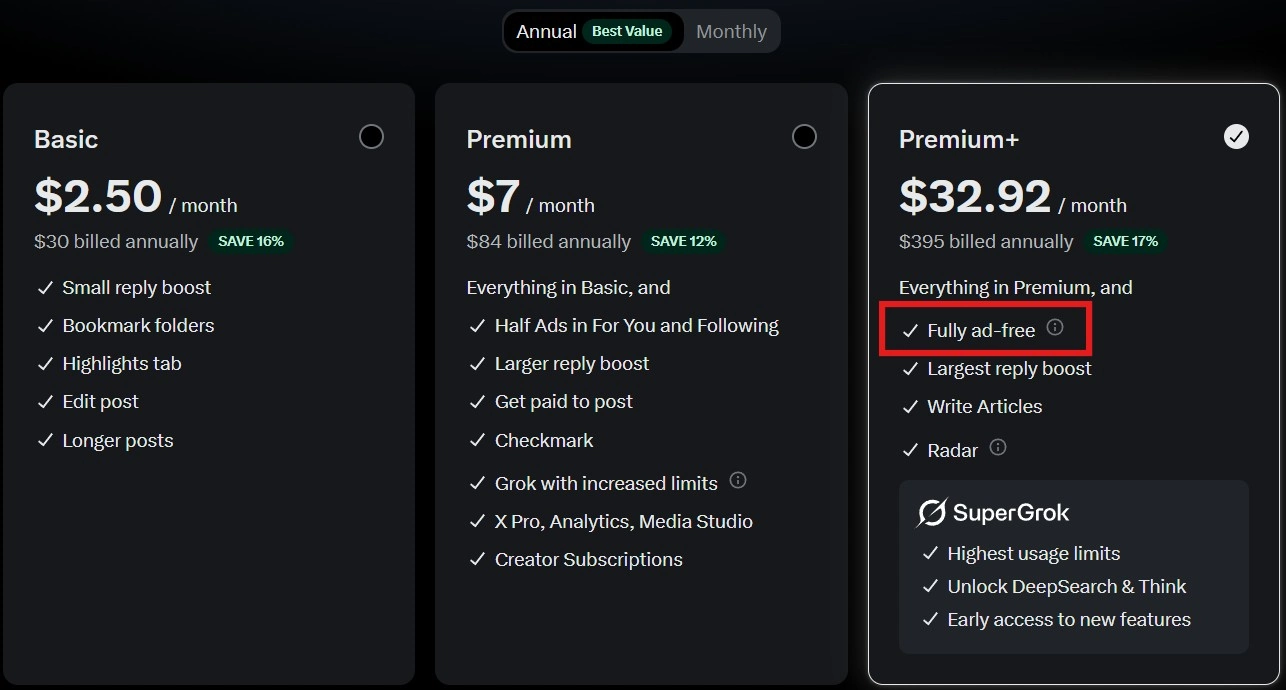Select the Premium plan radio button
1286x690 pixels.
[804, 136]
